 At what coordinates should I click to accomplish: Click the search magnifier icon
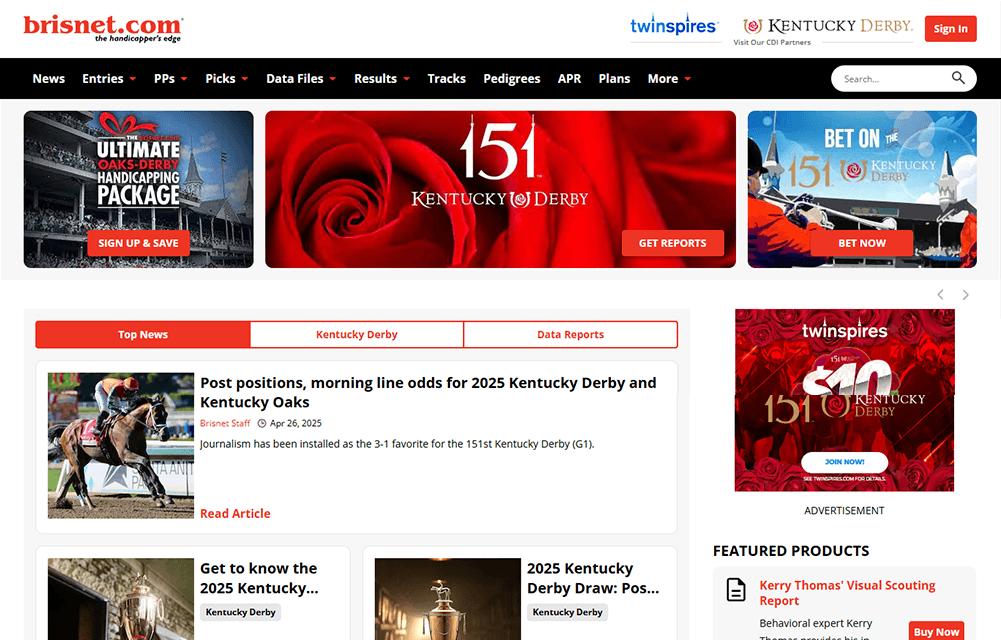pos(958,78)
